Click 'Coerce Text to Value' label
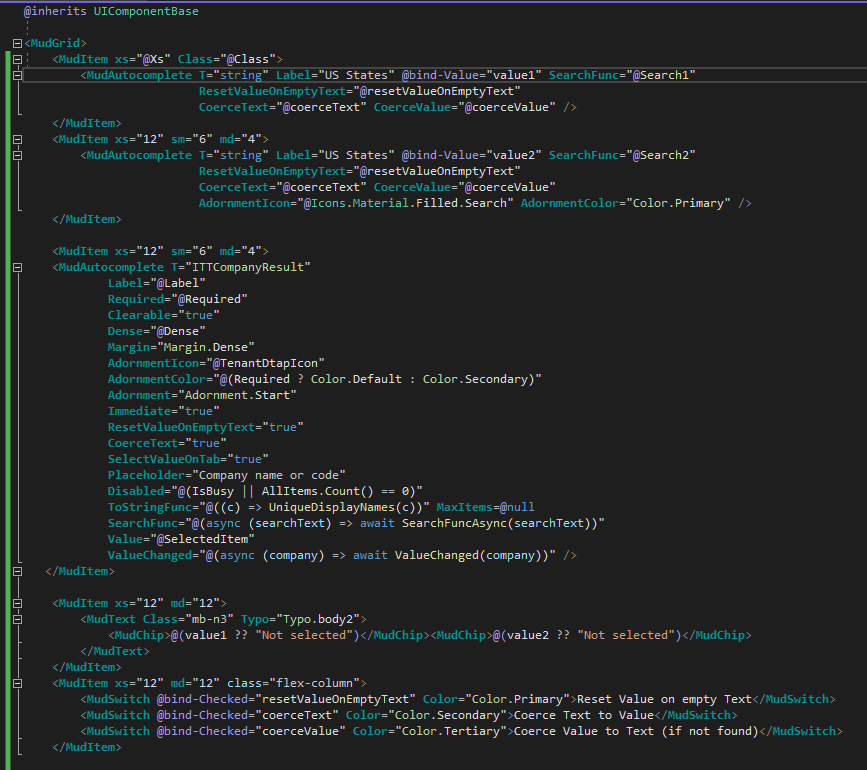 tap(584, 716)
